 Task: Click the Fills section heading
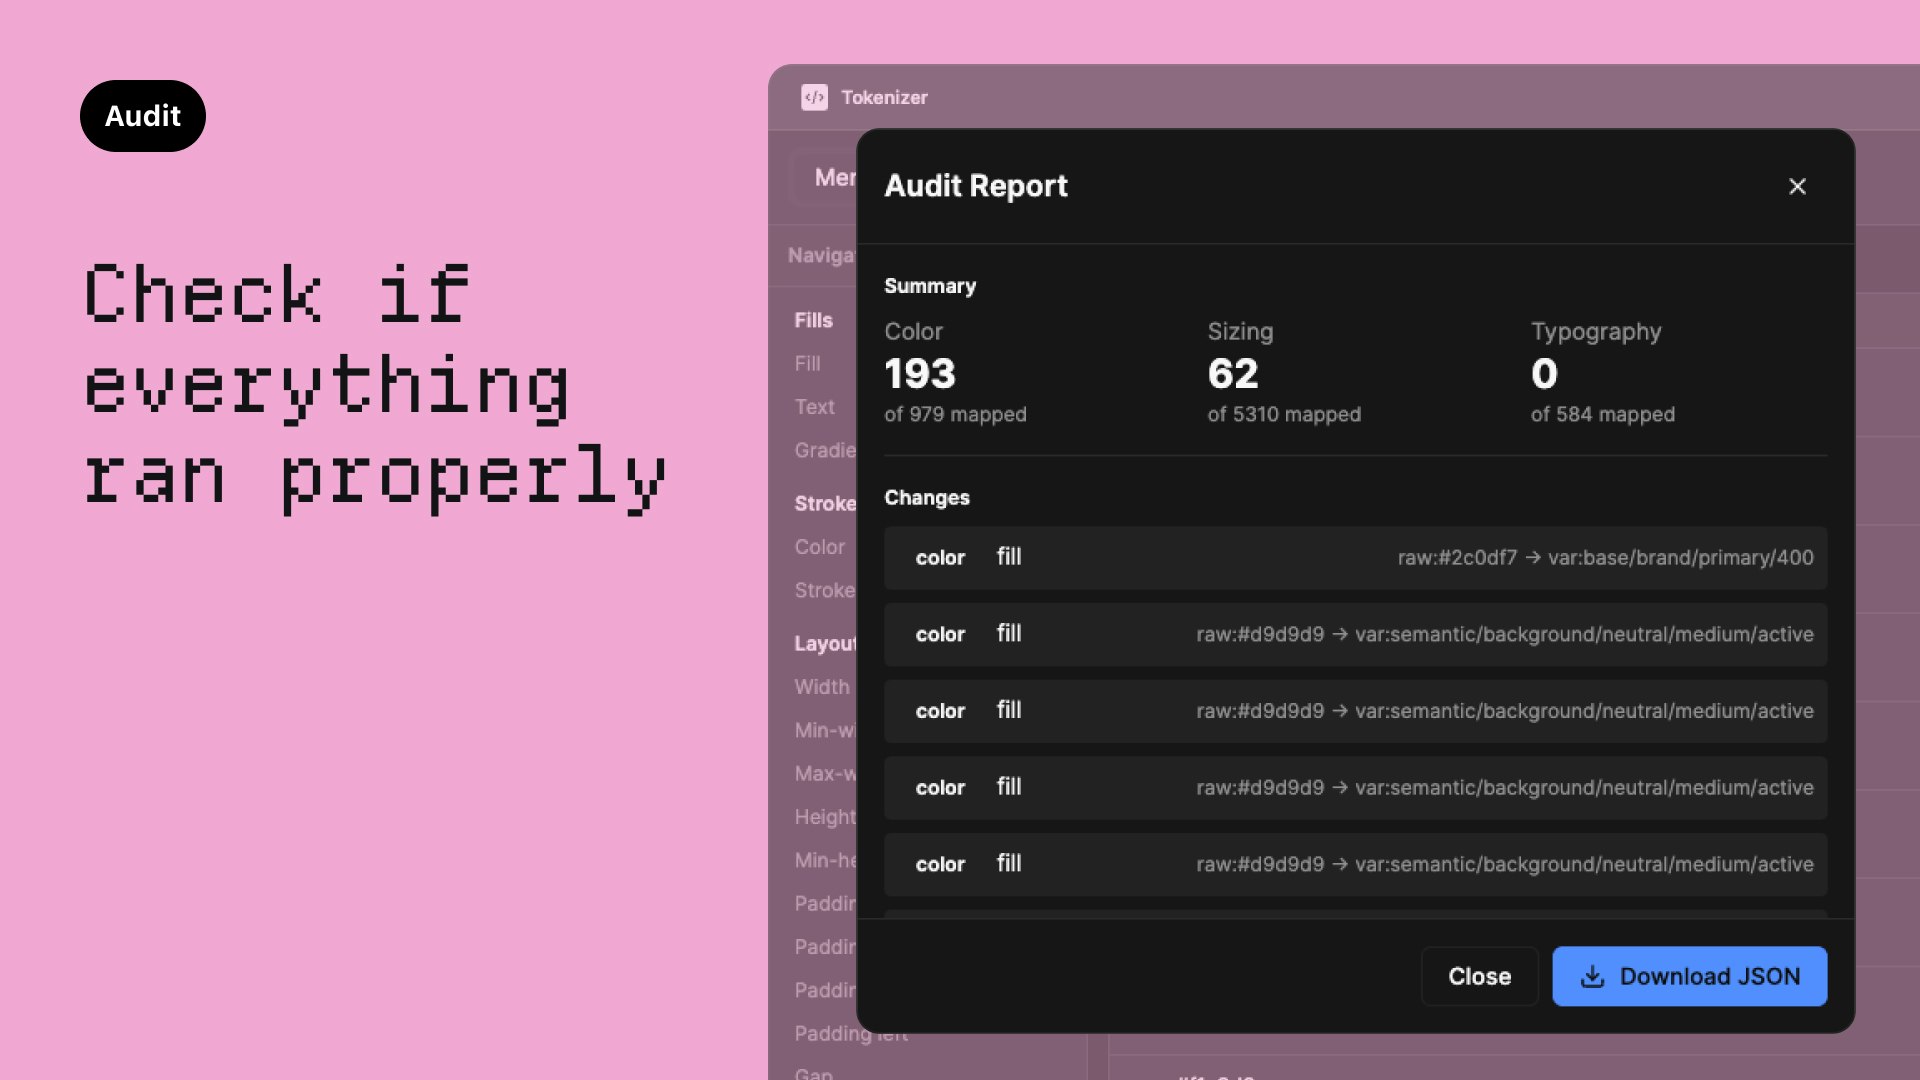coord(814,320)
